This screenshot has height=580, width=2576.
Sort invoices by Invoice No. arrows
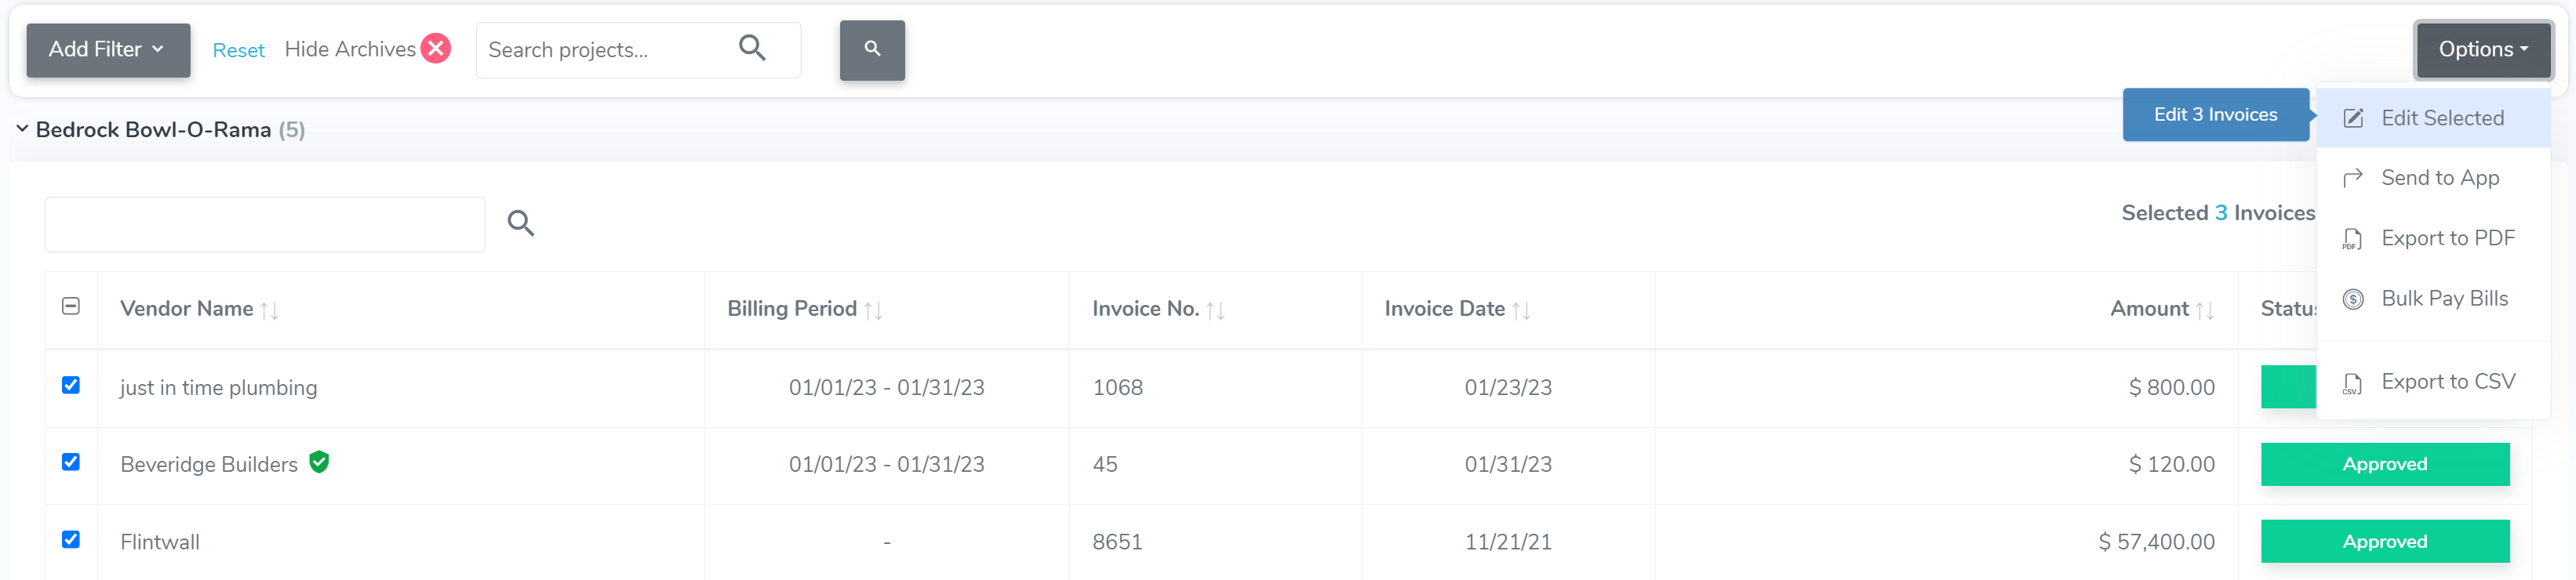[1215, 310]
